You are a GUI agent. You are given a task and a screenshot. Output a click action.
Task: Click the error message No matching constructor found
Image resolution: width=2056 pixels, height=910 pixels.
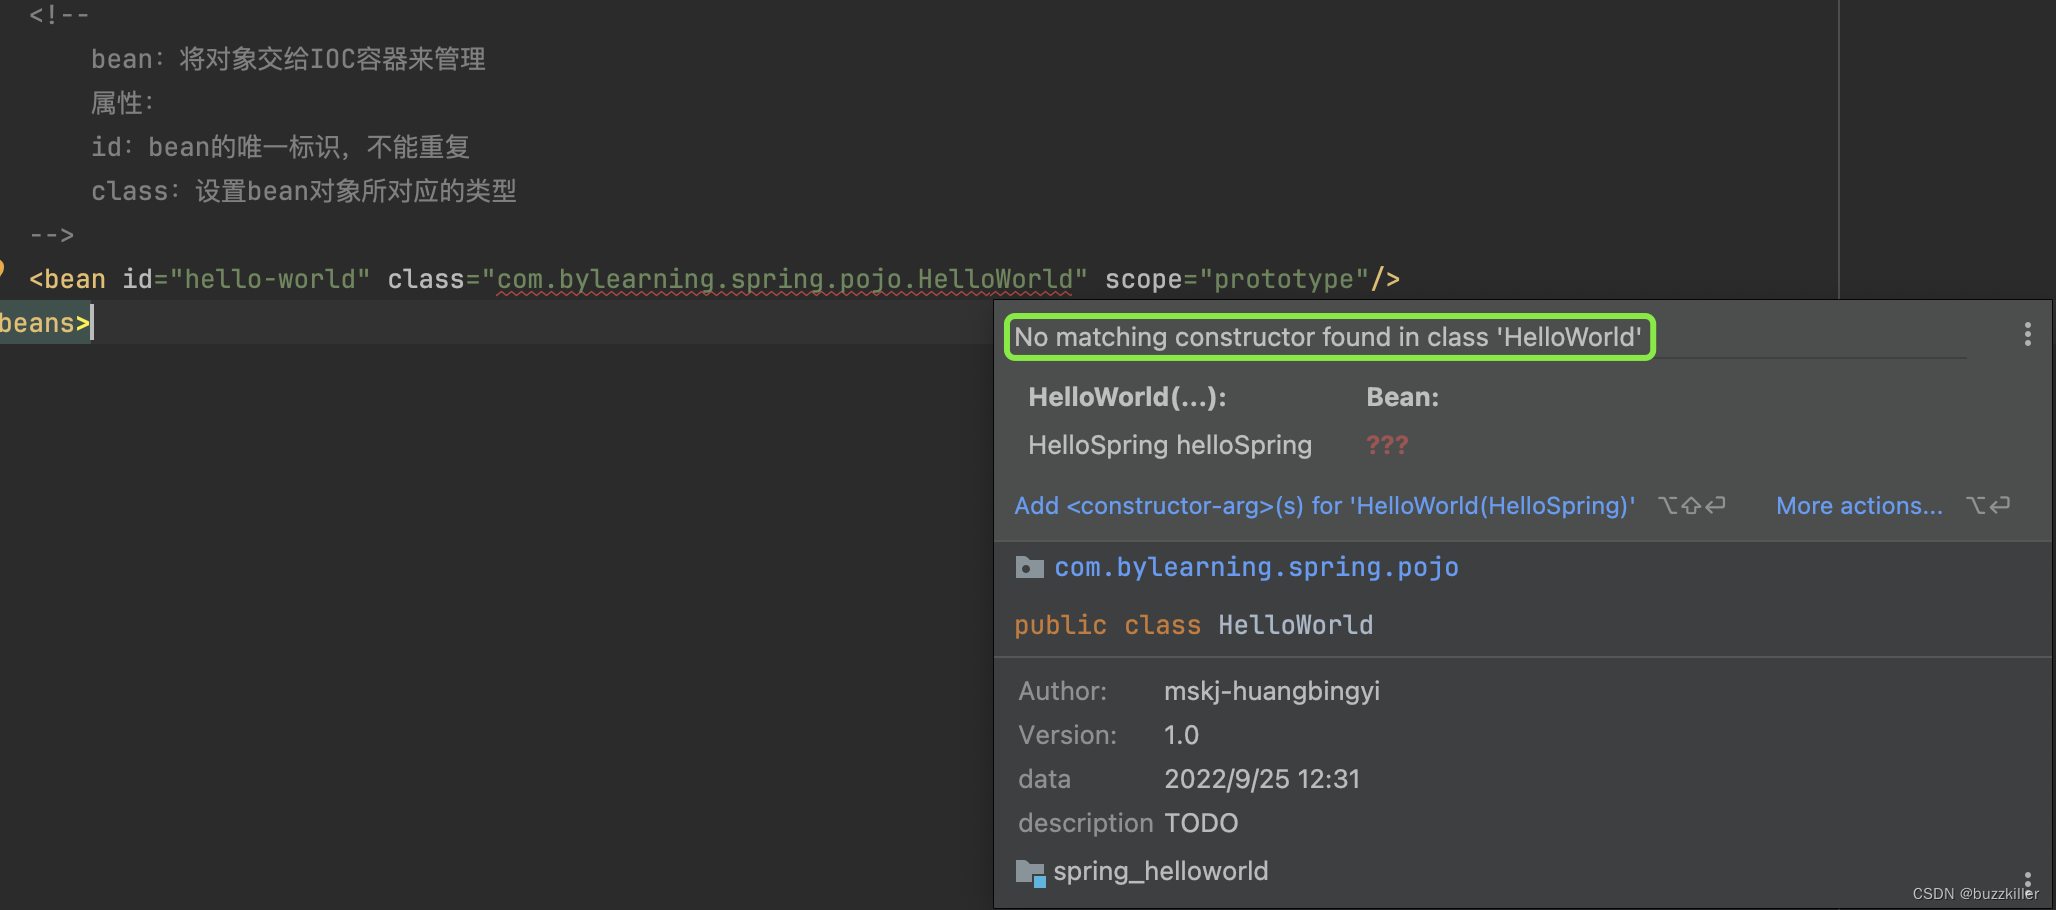(x=1328, y=337)
